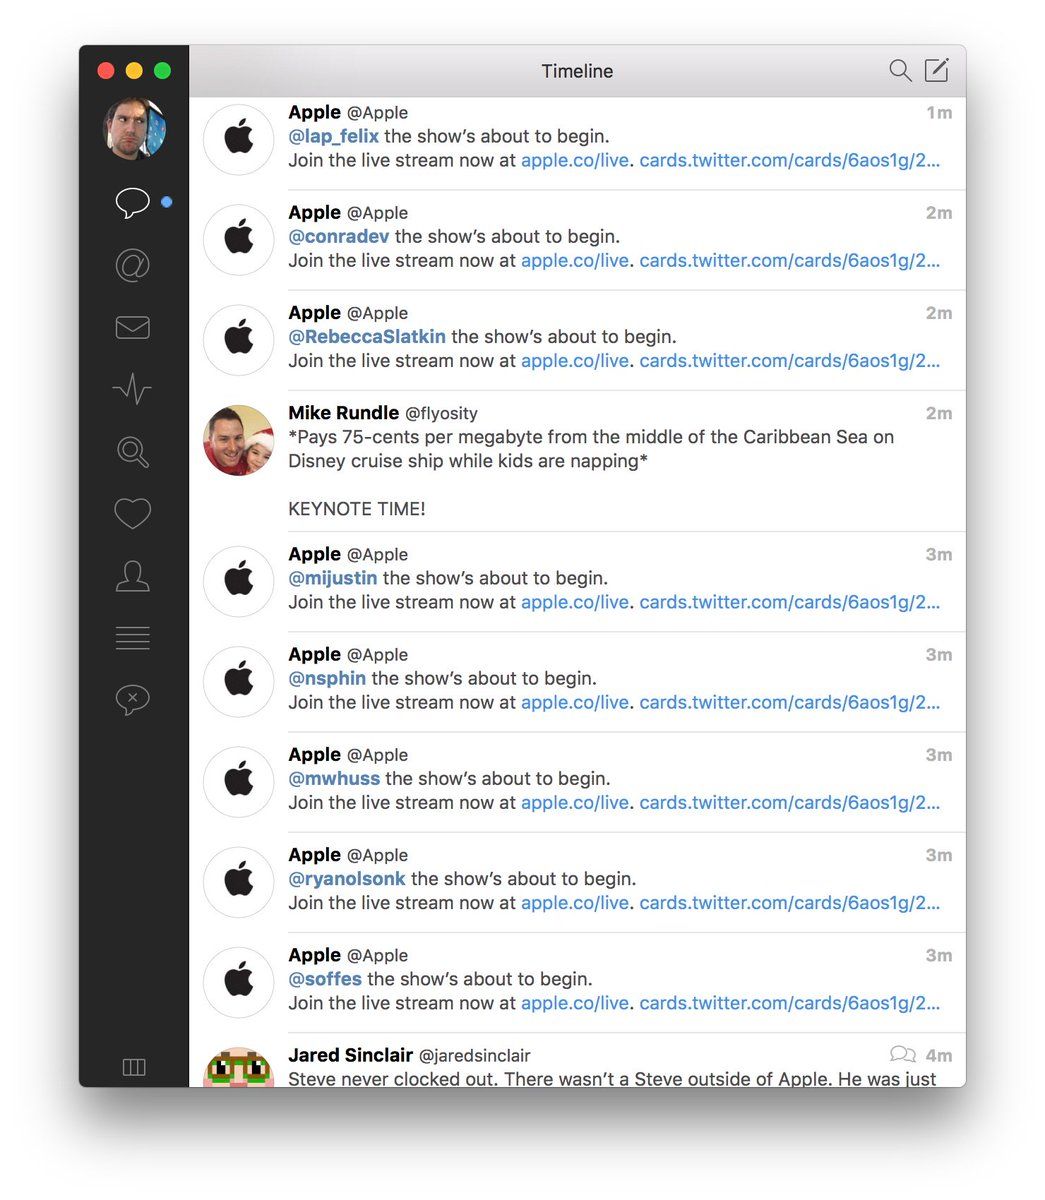The height and width of the screenshot is (1200, 1045).
Task: Open the Search magnifier in sidebar
Action: [132, 452]
